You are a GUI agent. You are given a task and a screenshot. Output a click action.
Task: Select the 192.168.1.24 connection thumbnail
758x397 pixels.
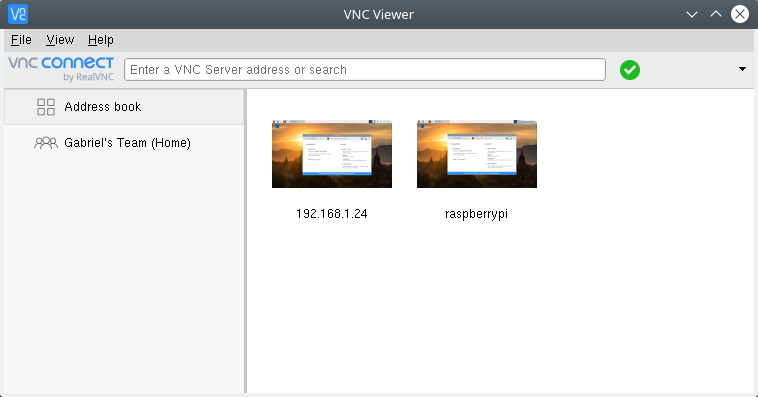pyautogui.click(x=332, y=154)
